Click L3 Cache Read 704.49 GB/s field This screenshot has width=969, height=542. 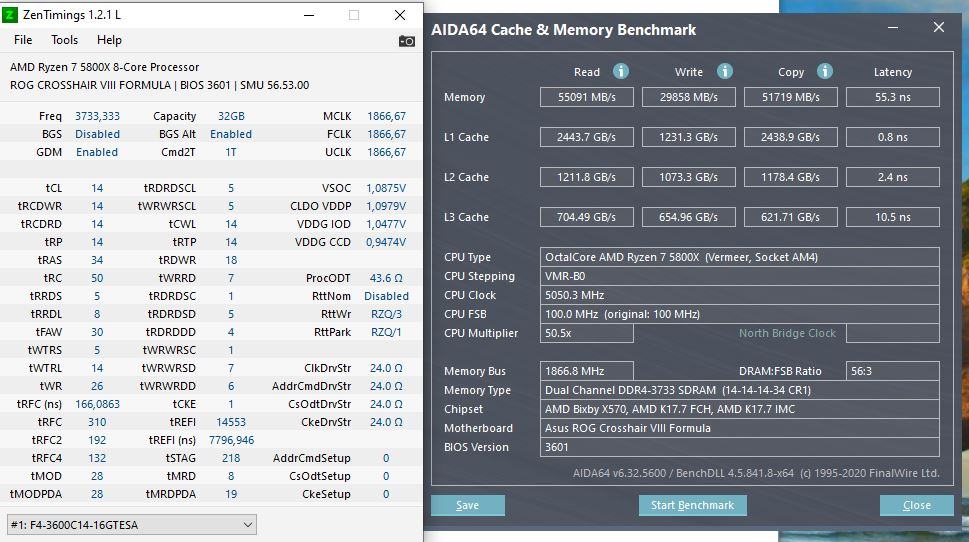[586, 217]
